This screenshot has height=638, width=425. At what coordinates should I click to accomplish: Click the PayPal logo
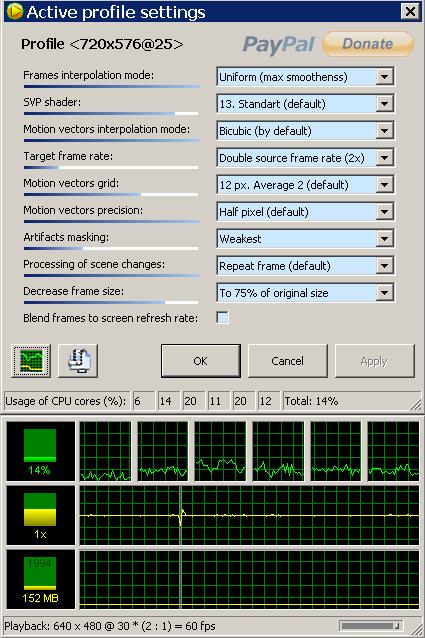pos(279,44)
